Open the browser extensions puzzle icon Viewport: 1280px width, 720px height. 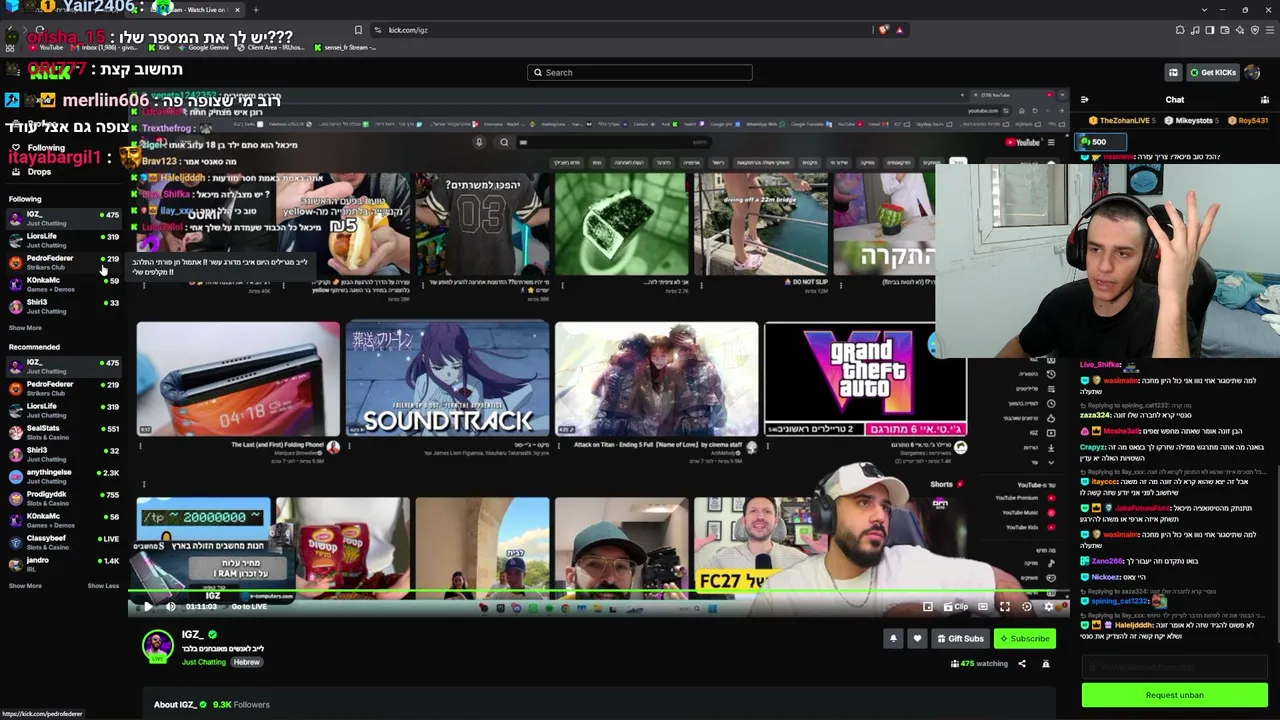point(1181,30)
